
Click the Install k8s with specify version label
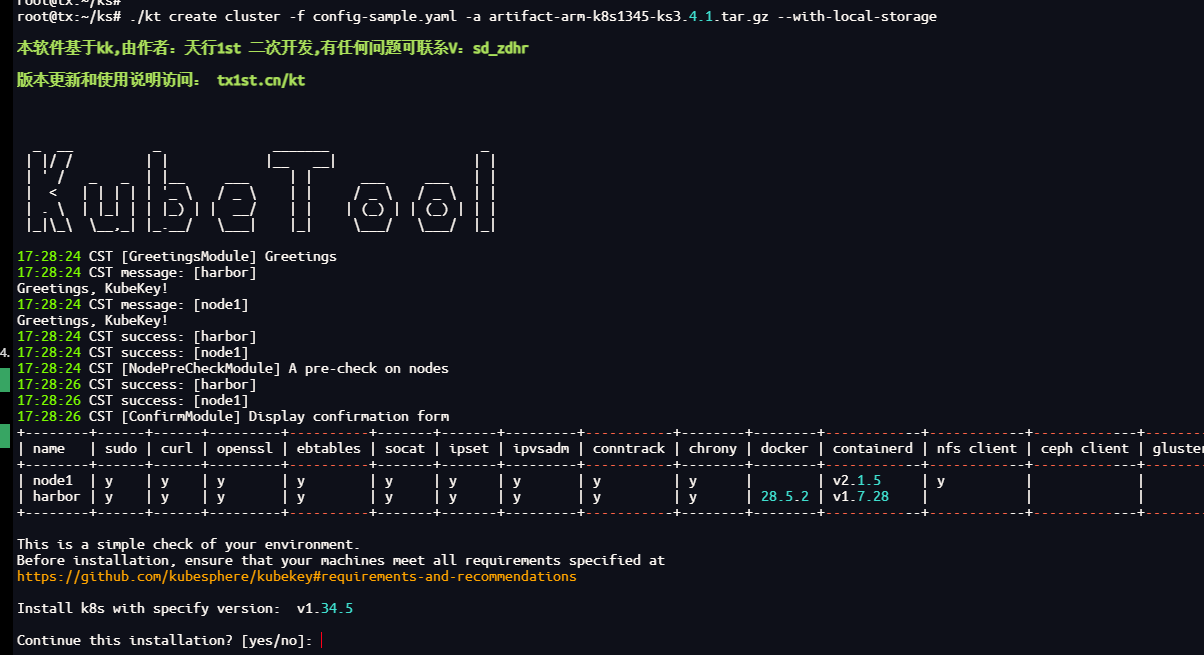tap(149, 608)
